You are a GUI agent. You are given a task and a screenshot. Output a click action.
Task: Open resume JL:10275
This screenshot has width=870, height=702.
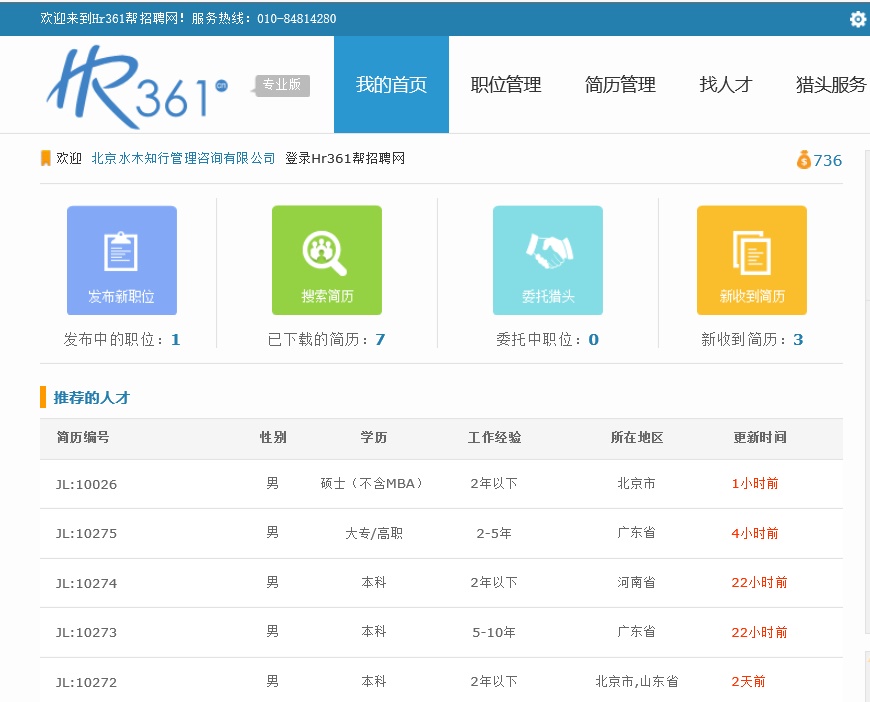point(87,533)
